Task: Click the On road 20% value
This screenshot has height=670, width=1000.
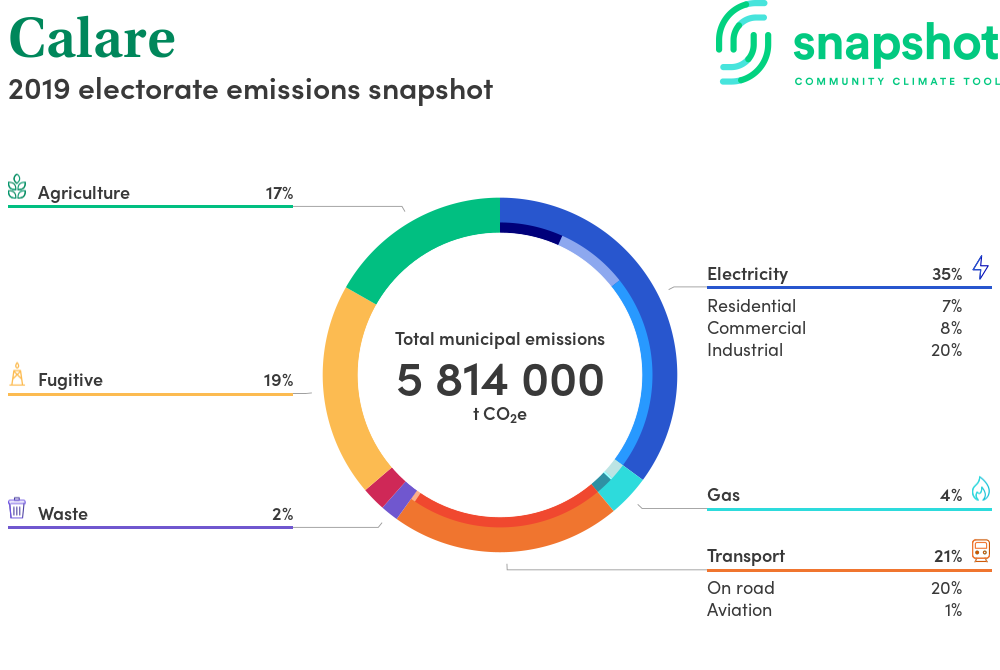Action: click(946, 588)
